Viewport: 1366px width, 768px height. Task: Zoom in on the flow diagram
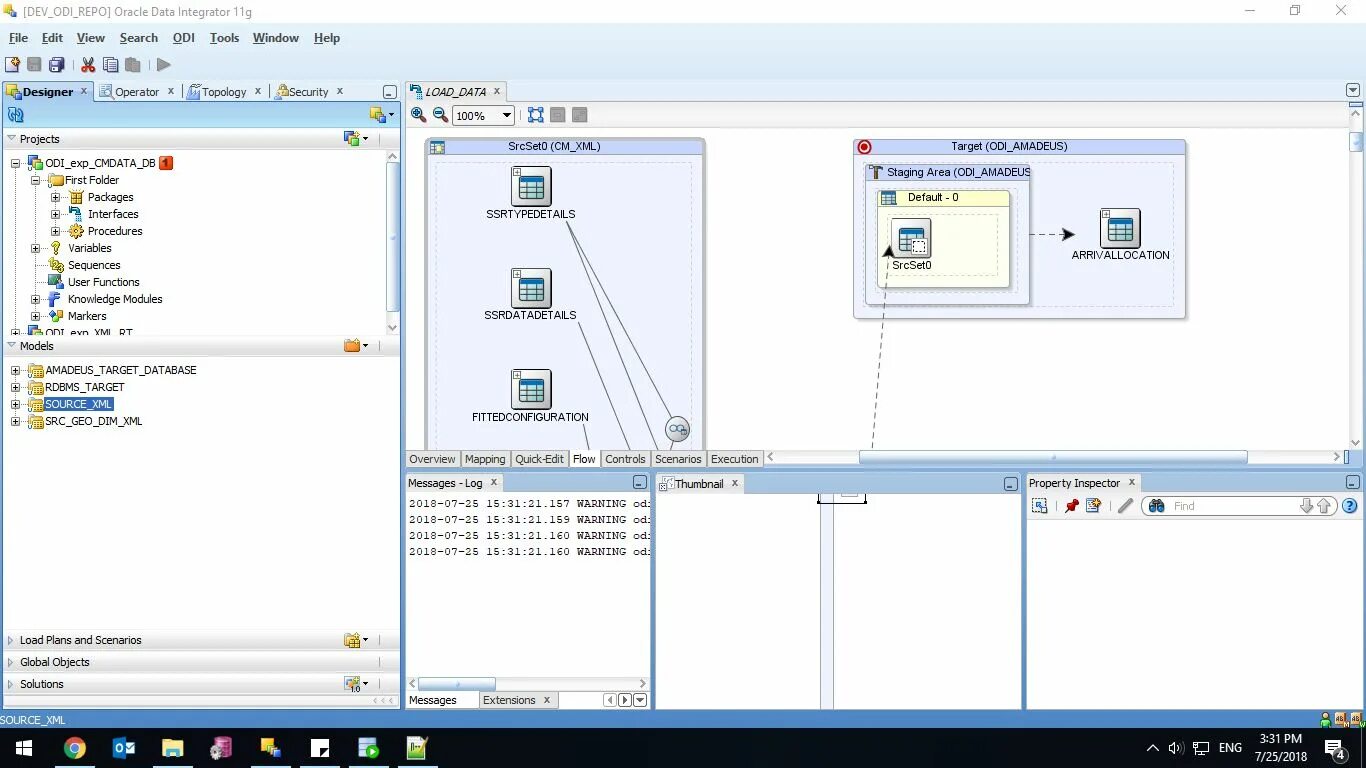tap(419, 115)
